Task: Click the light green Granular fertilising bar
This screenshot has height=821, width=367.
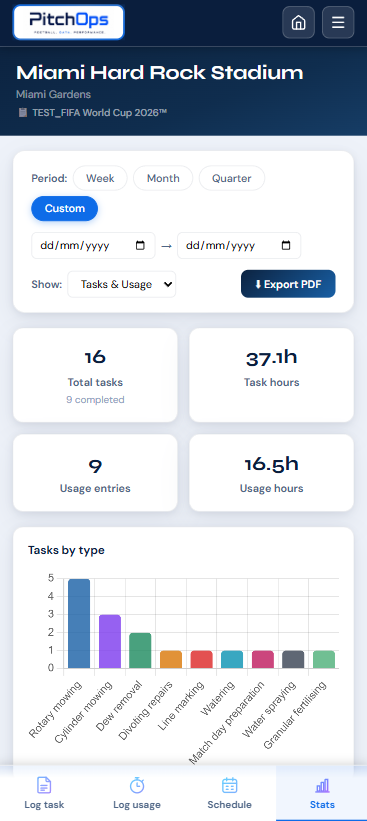Action: [324, 659]
